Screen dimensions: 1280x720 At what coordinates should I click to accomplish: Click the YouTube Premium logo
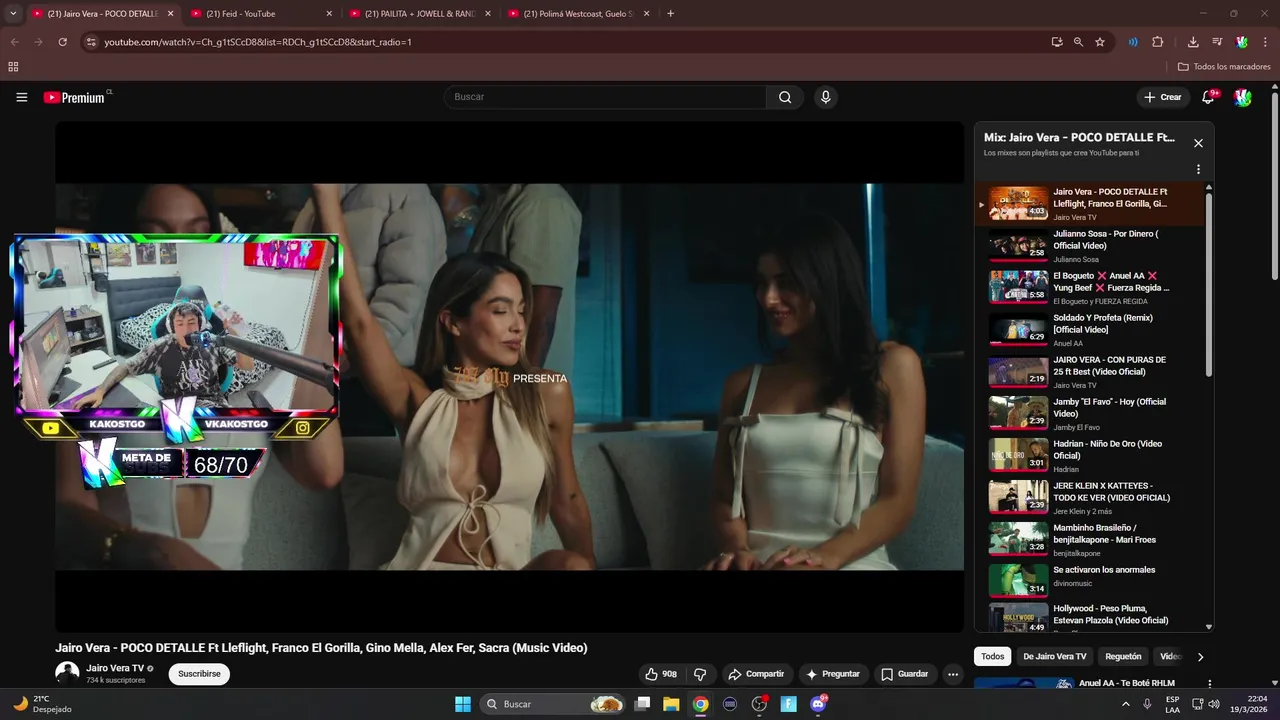coord(77,97)
